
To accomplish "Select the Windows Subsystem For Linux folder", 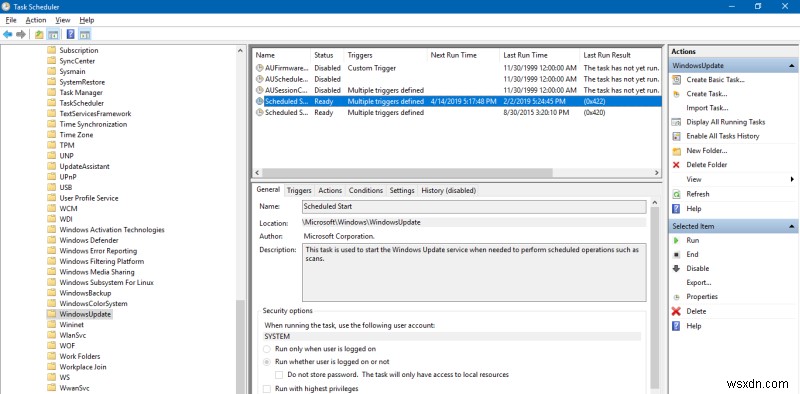I will click(x=106, y=282).
